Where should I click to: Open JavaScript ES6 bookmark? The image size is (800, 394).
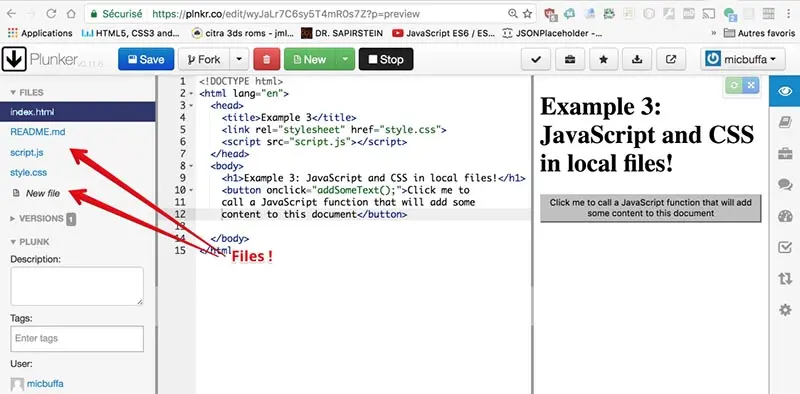444,33
